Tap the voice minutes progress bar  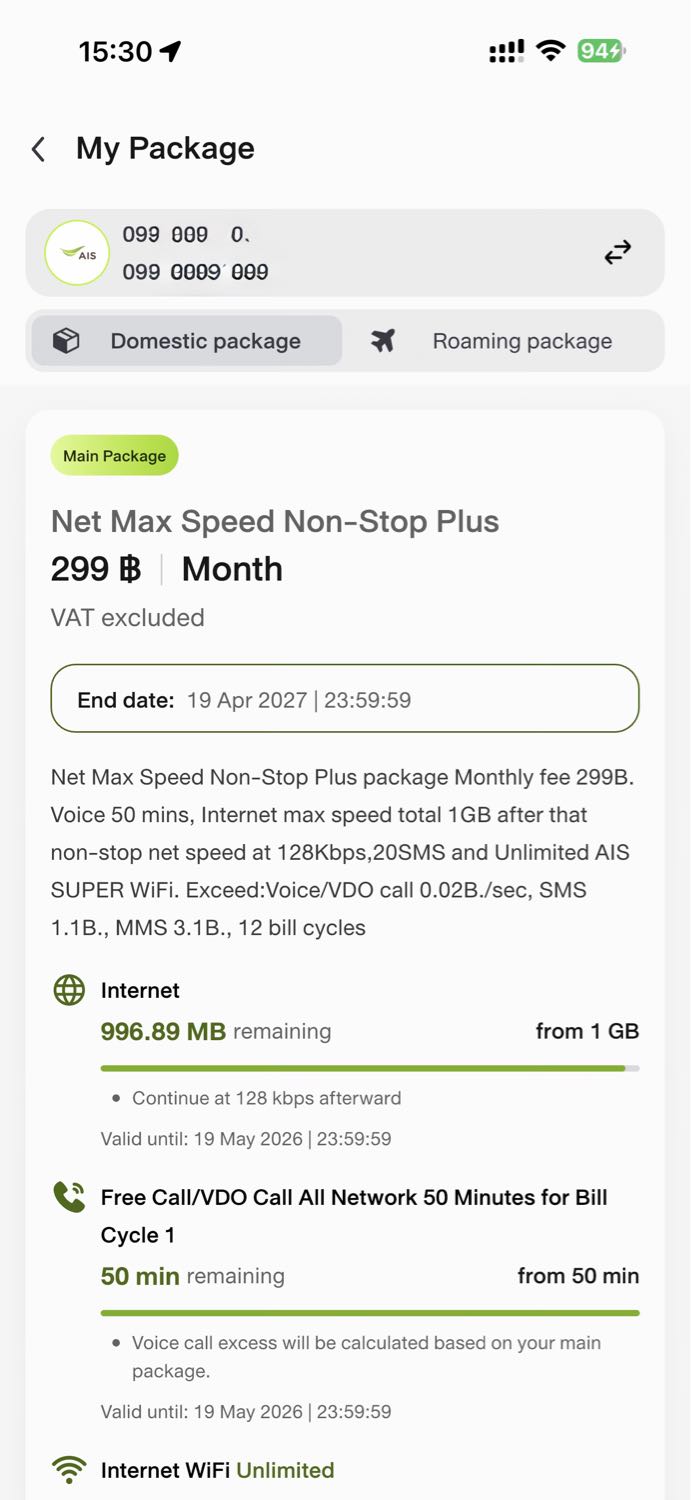coord(370,1313)
